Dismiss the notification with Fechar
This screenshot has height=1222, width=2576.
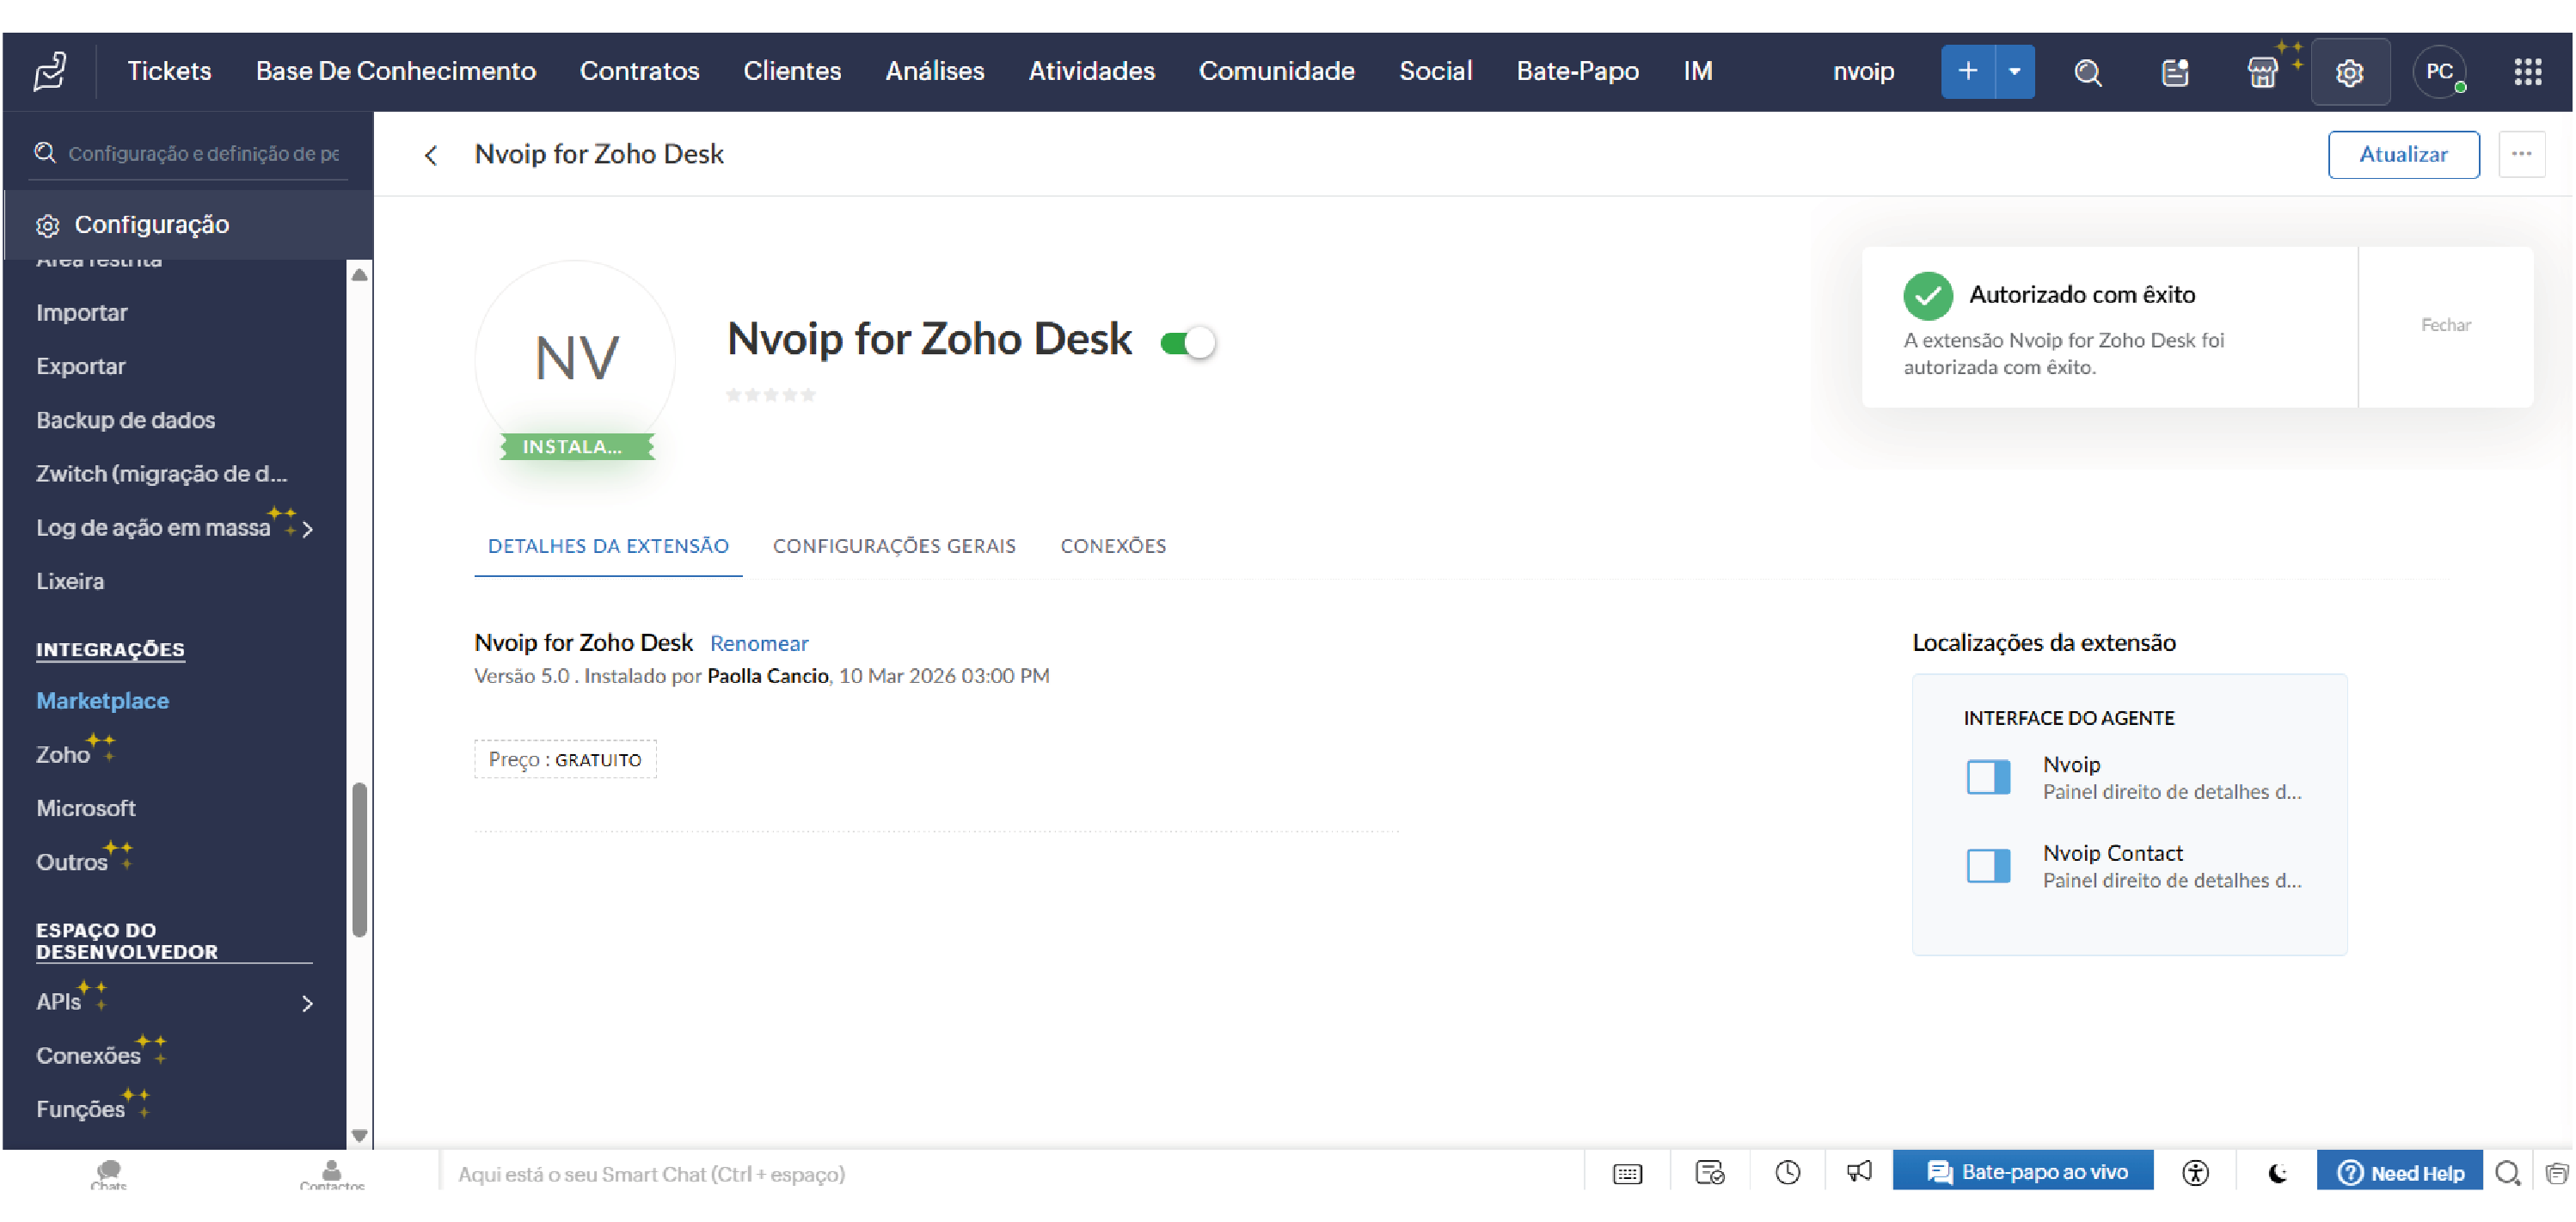tap(2444, 325)
